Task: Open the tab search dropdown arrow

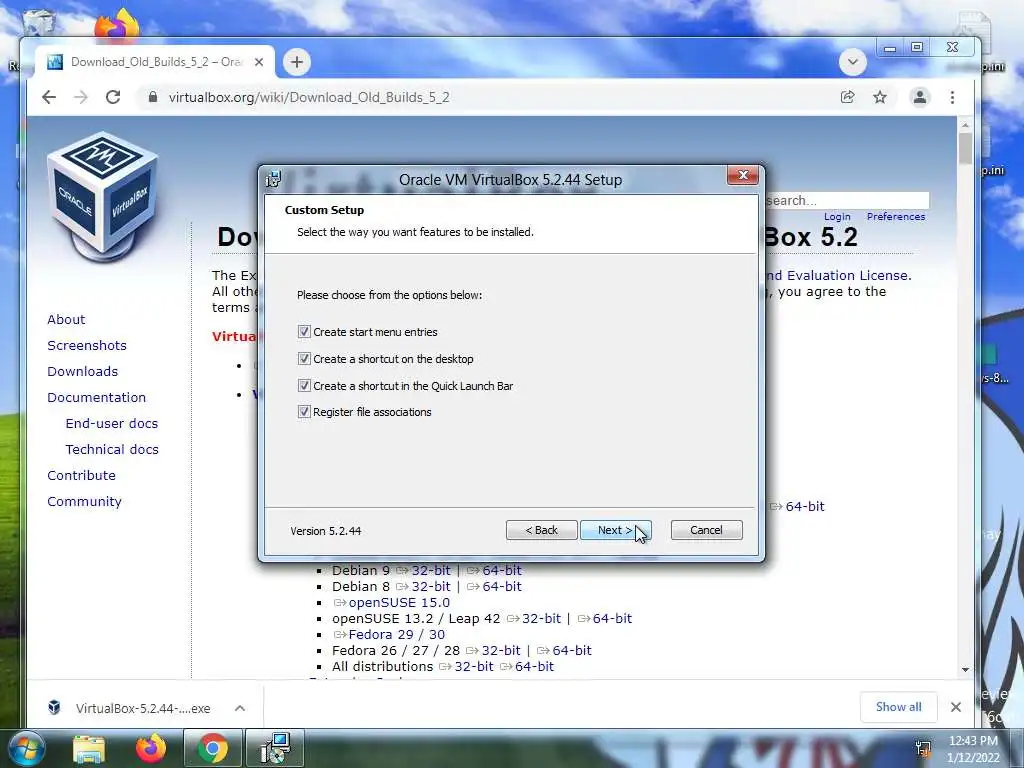Action: coord(852,62)
